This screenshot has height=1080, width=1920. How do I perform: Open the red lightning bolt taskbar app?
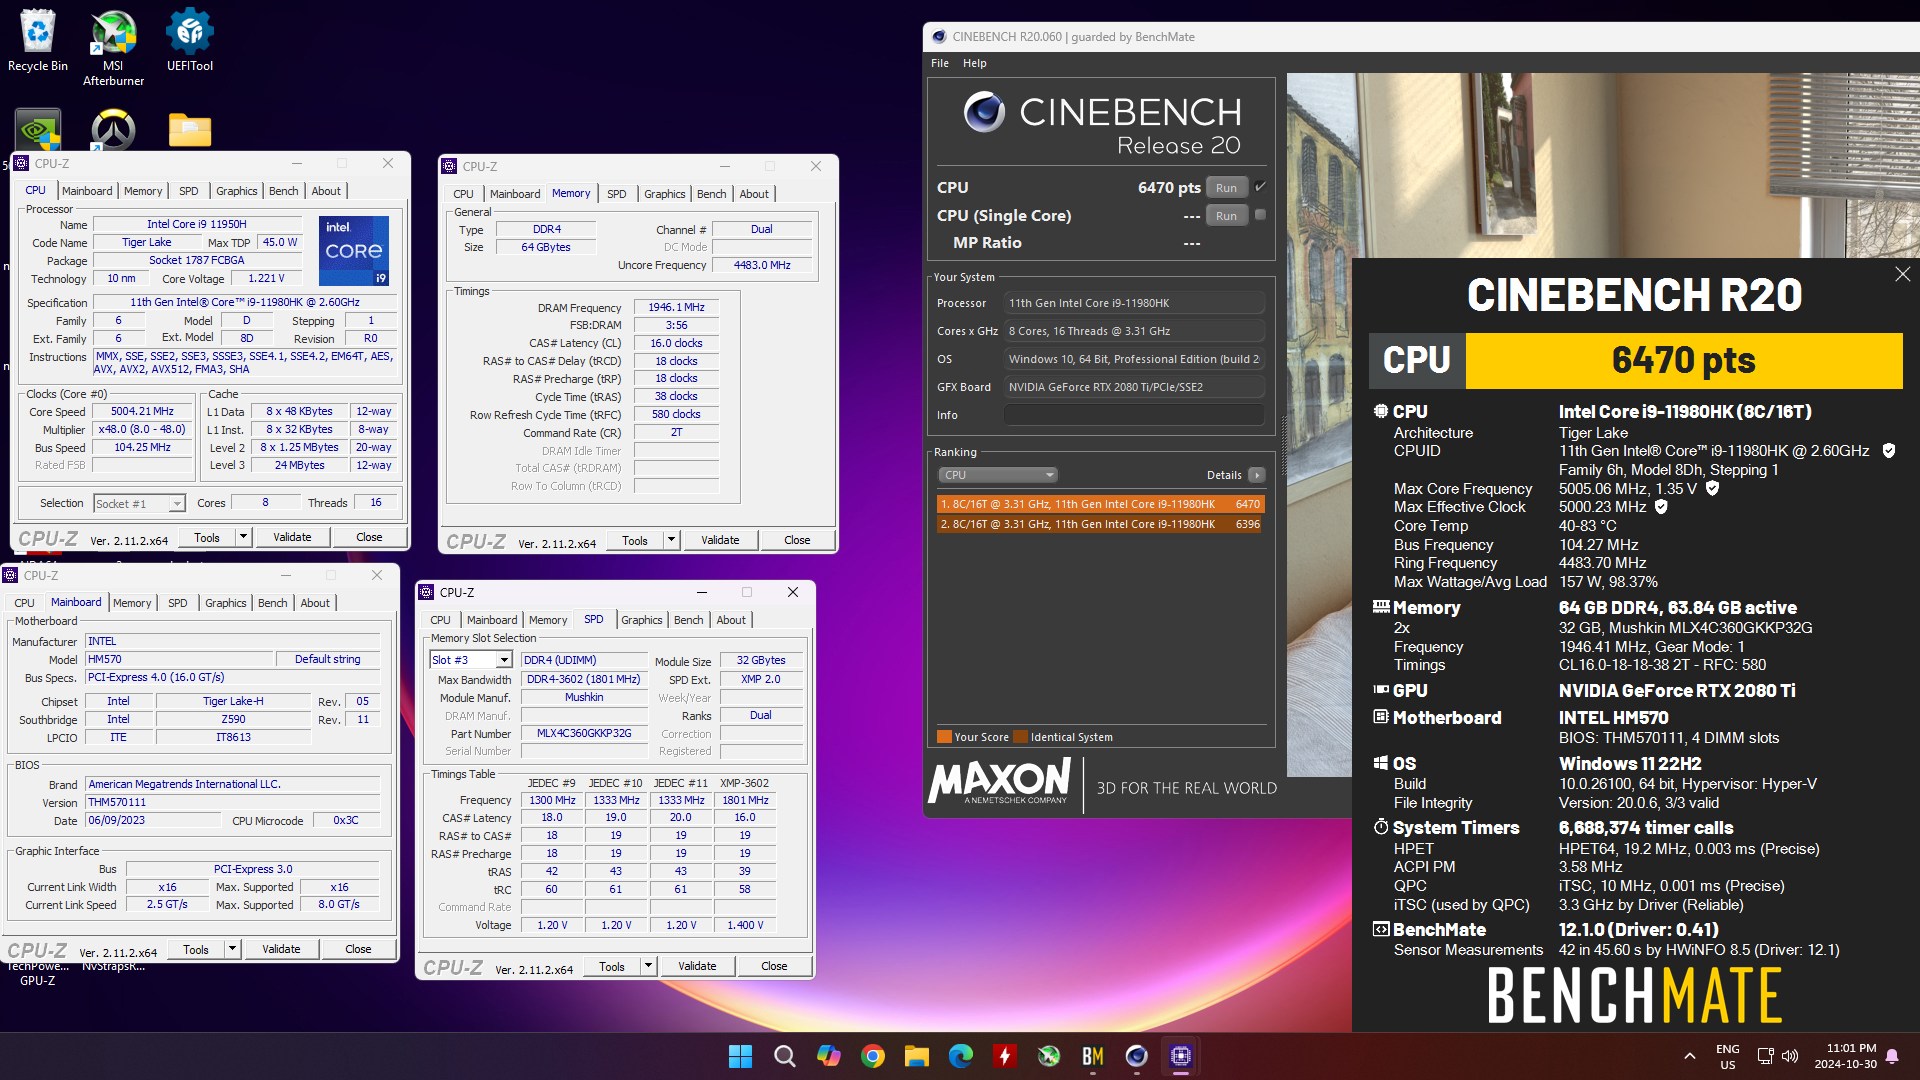point(1005,1056)
